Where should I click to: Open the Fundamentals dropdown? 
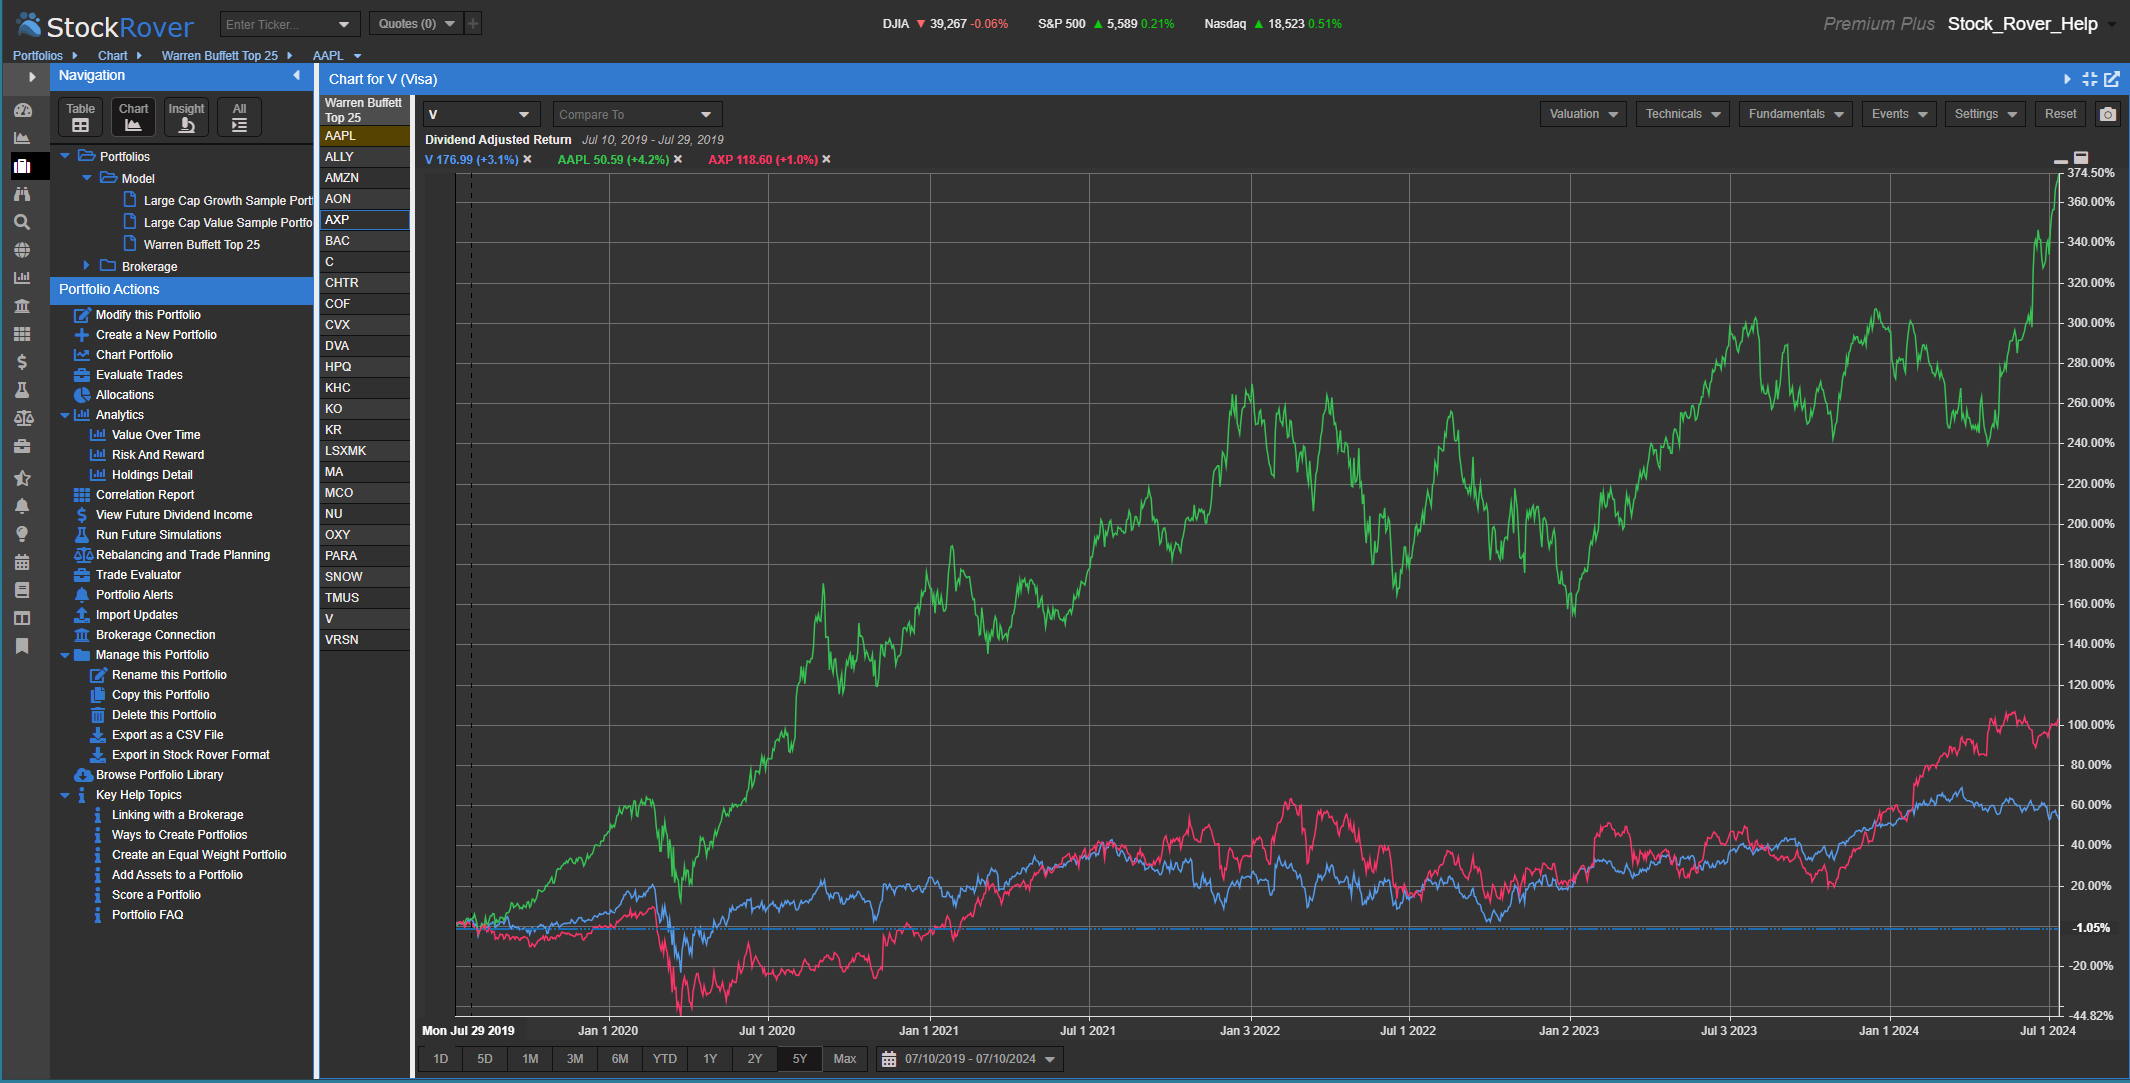[1796, 114]
